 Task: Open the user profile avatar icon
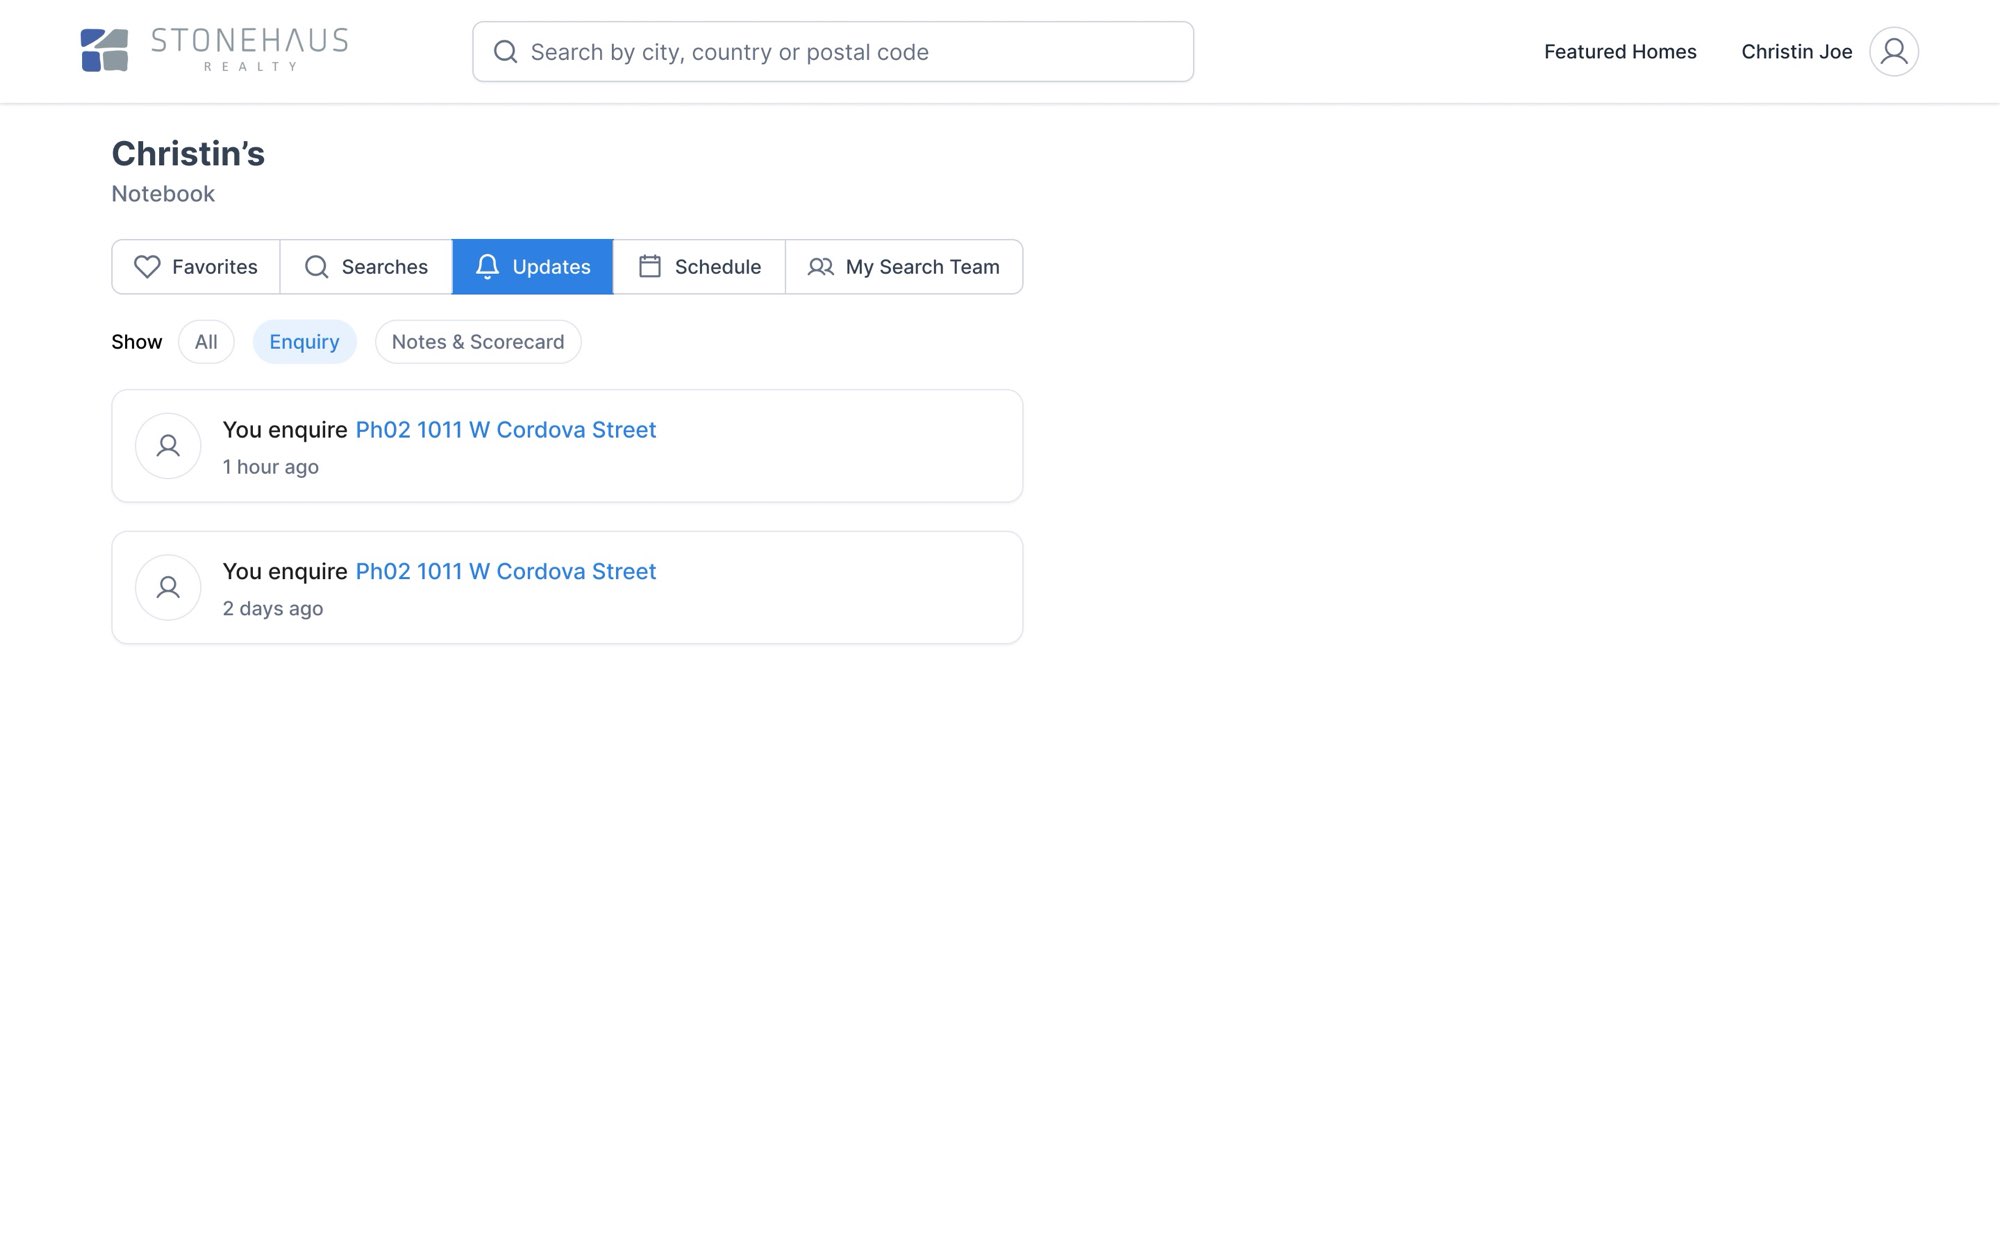(x=1894, y=51)
